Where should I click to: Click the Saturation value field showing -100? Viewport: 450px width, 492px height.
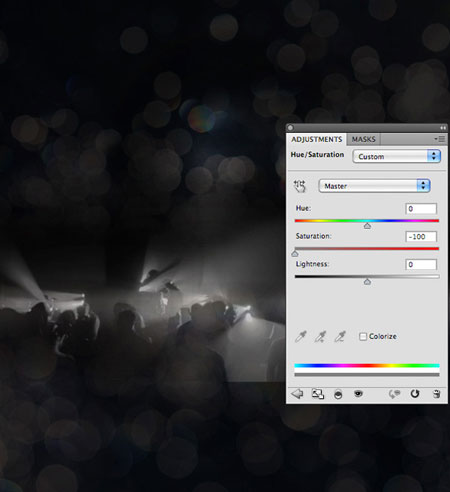point(421,237)
